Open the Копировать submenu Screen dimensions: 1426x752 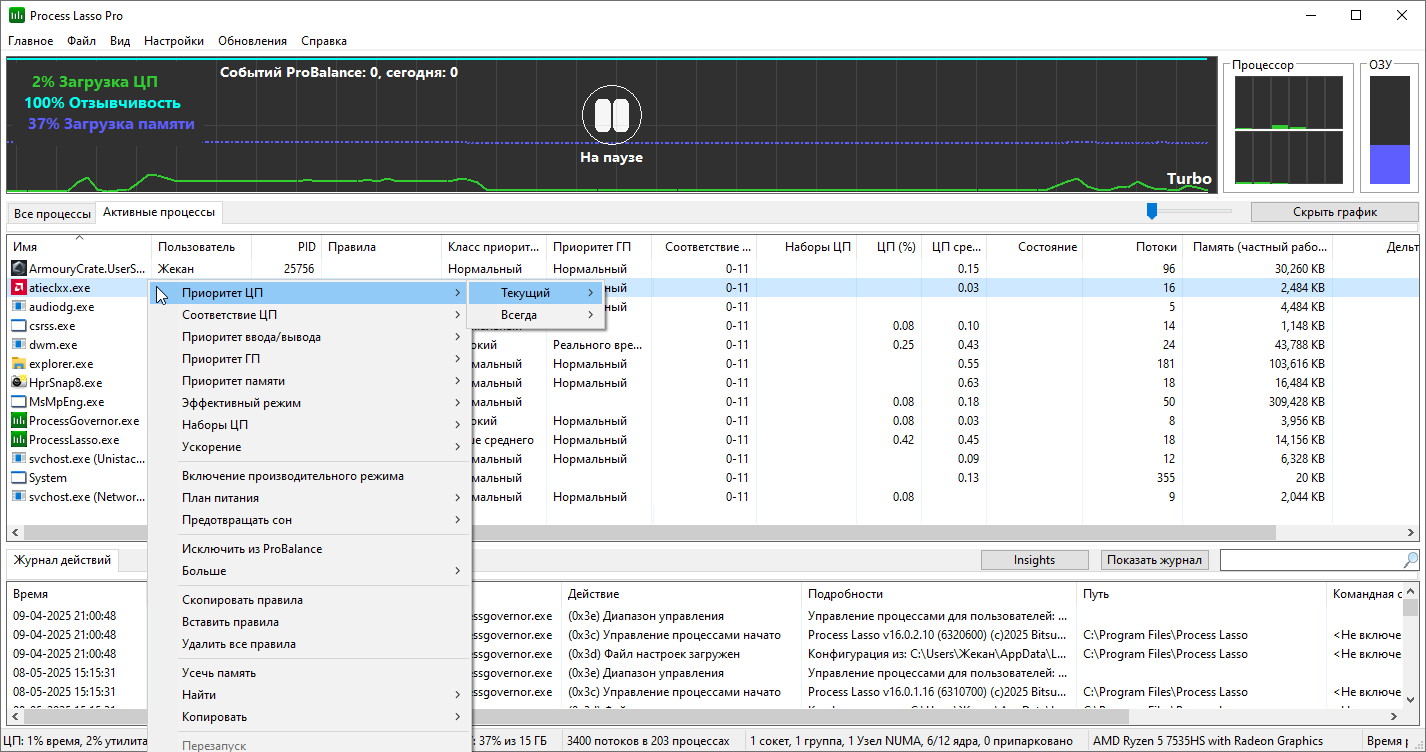pyautogui.click(x=309, y=717)
